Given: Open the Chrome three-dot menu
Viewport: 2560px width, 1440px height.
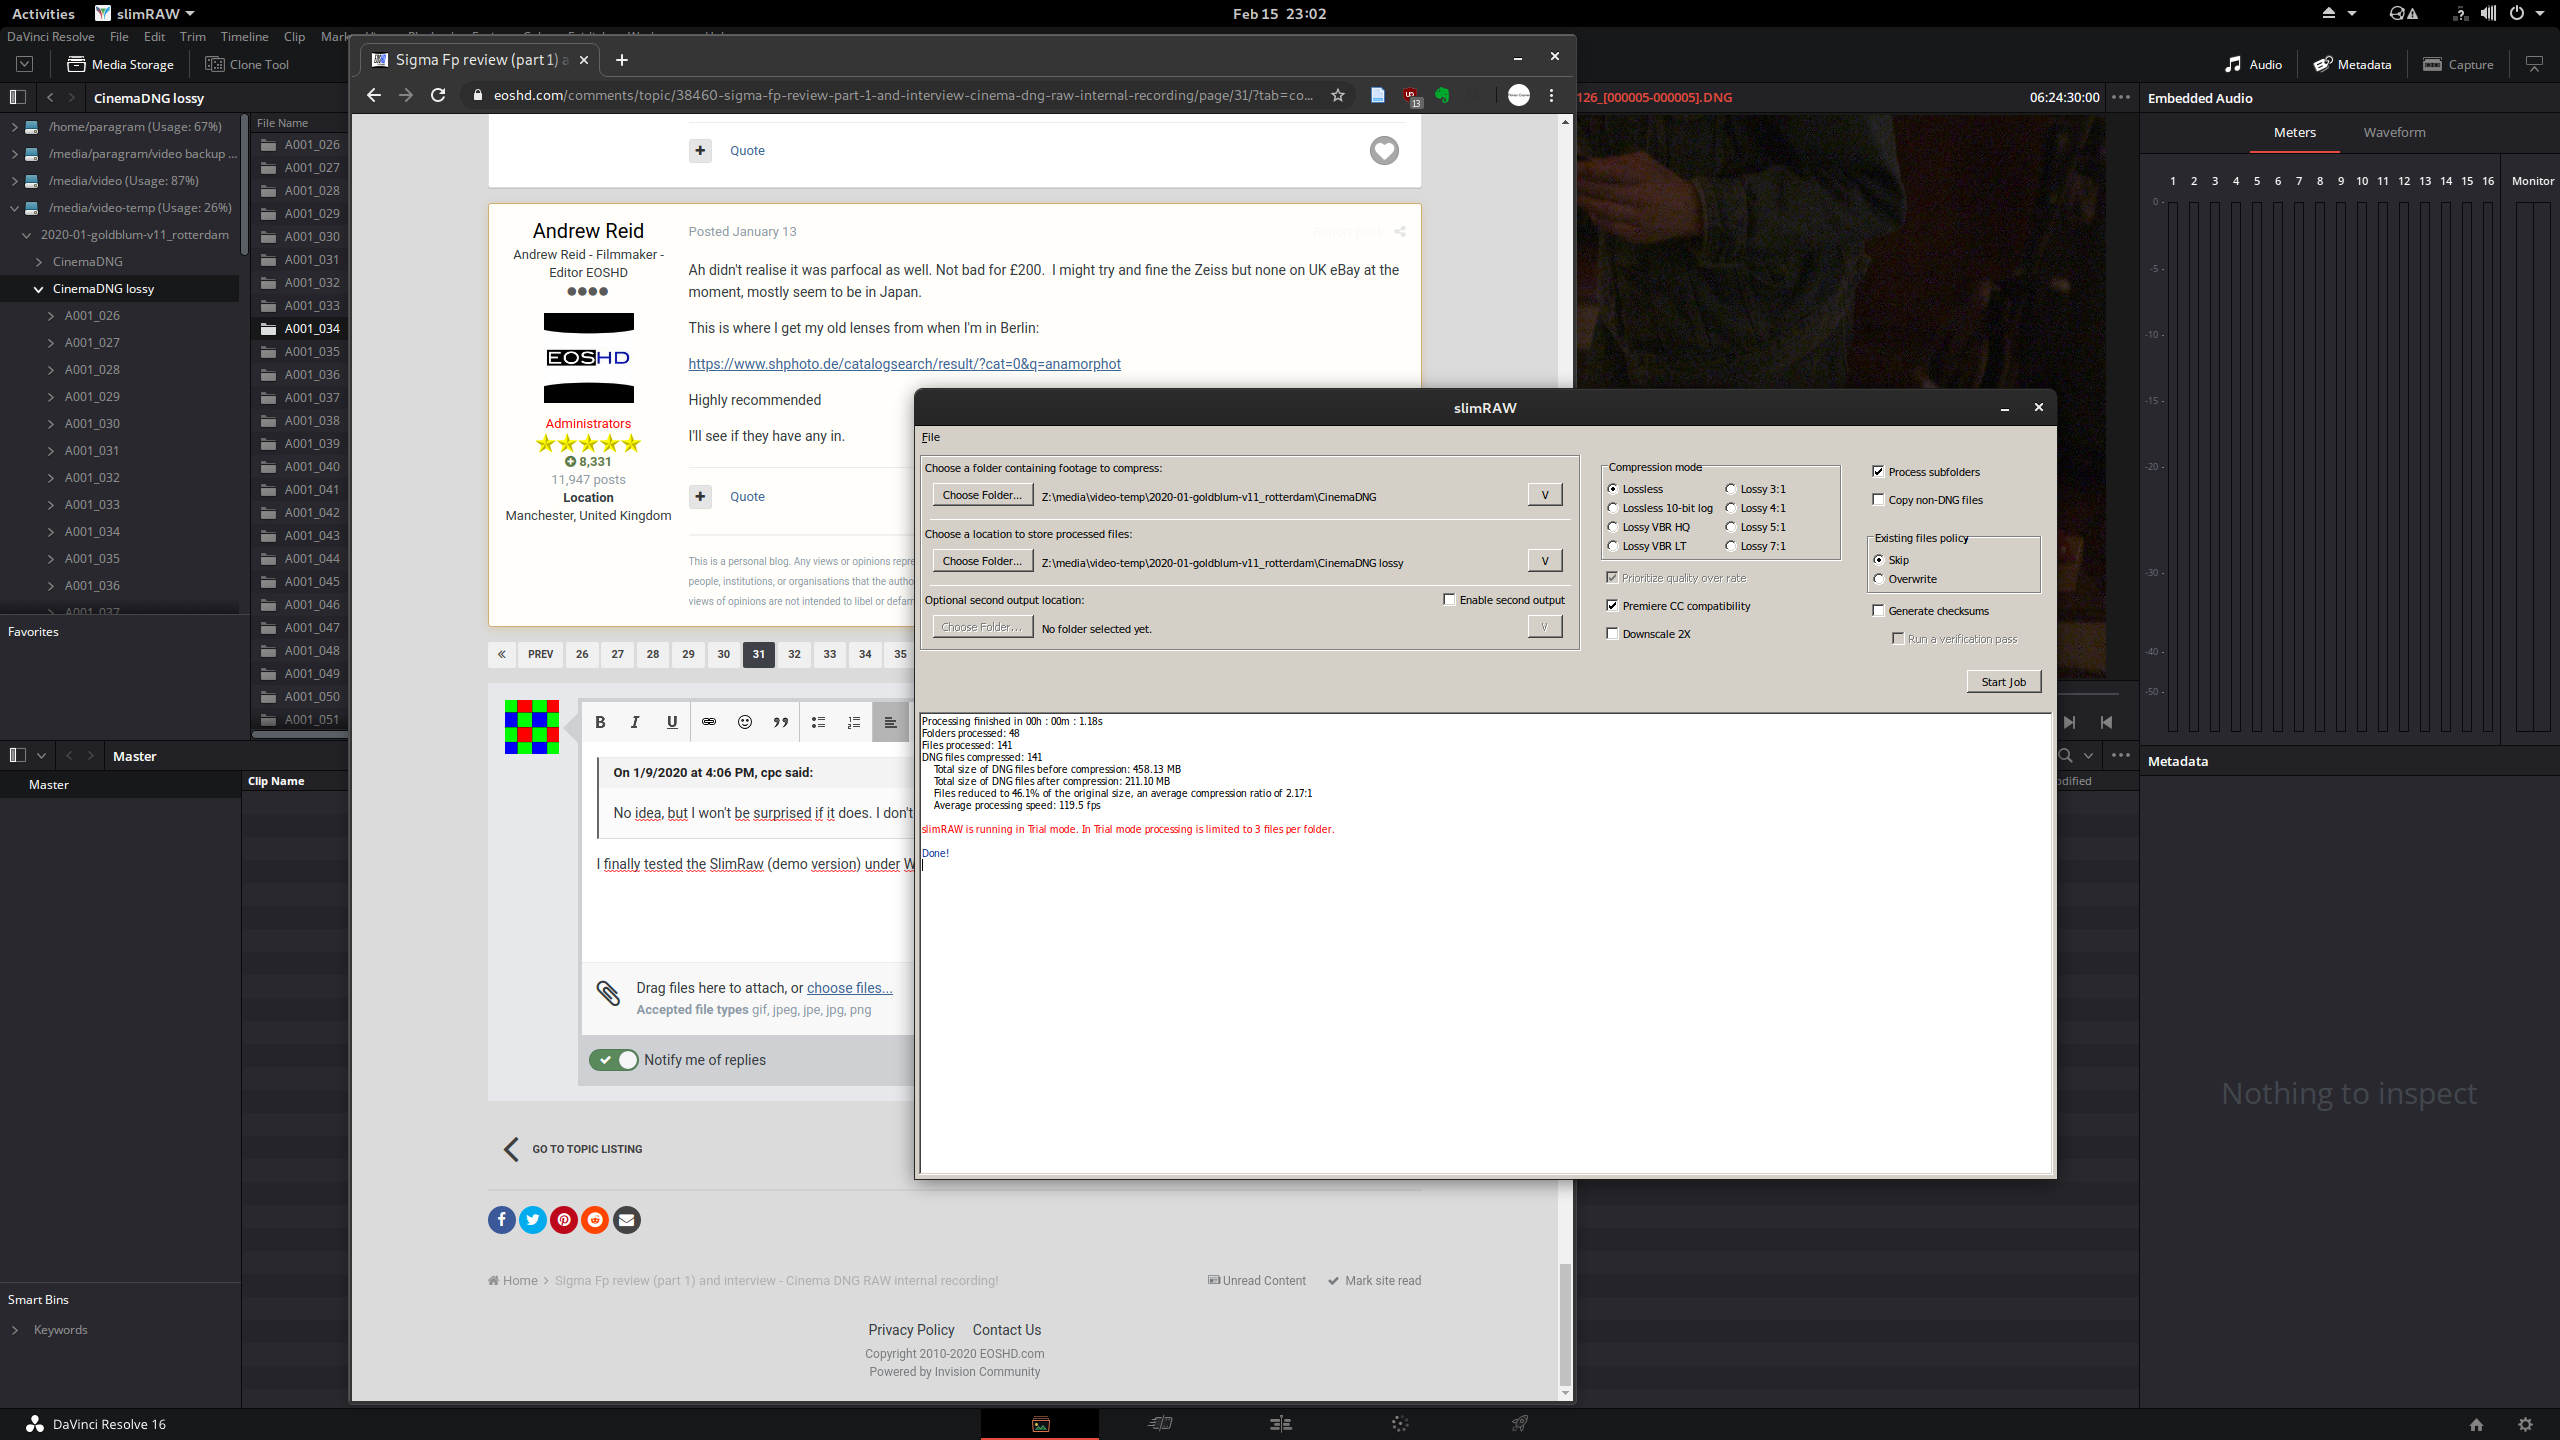Looking at the screenshot, I should [1552, 95].
